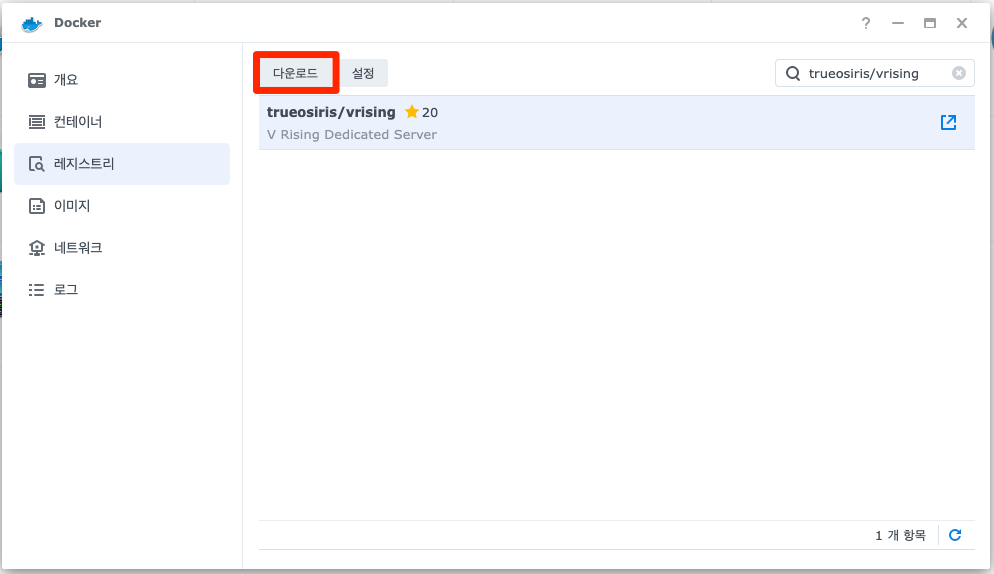Select the 레지스트리 registry section
This screenshot has width=994, height=574.
coord(122,164)
